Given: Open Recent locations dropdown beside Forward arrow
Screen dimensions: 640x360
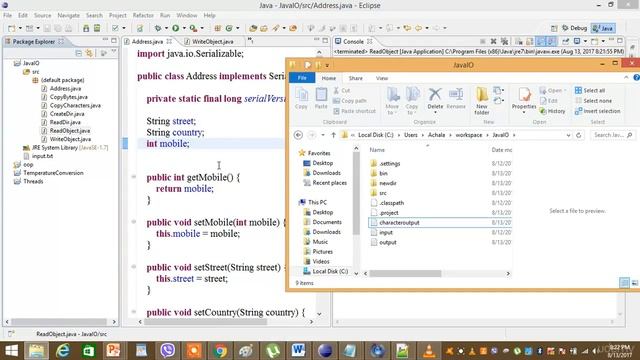Looking at the screenshot, I should [322, 135].
